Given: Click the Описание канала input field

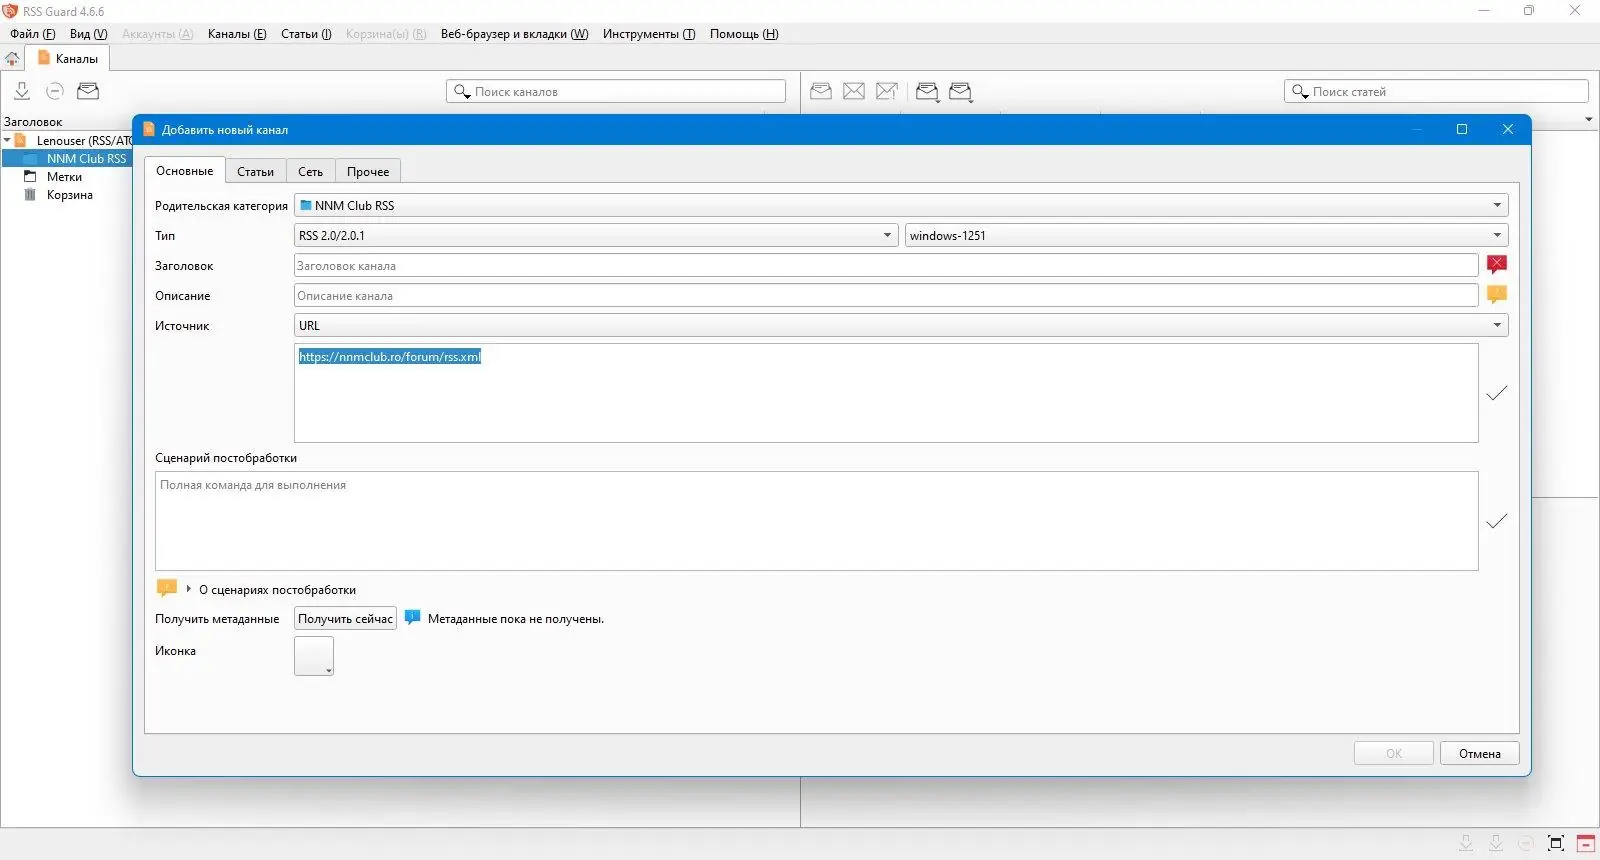Looking at the screenshot, I should (886, 296).
